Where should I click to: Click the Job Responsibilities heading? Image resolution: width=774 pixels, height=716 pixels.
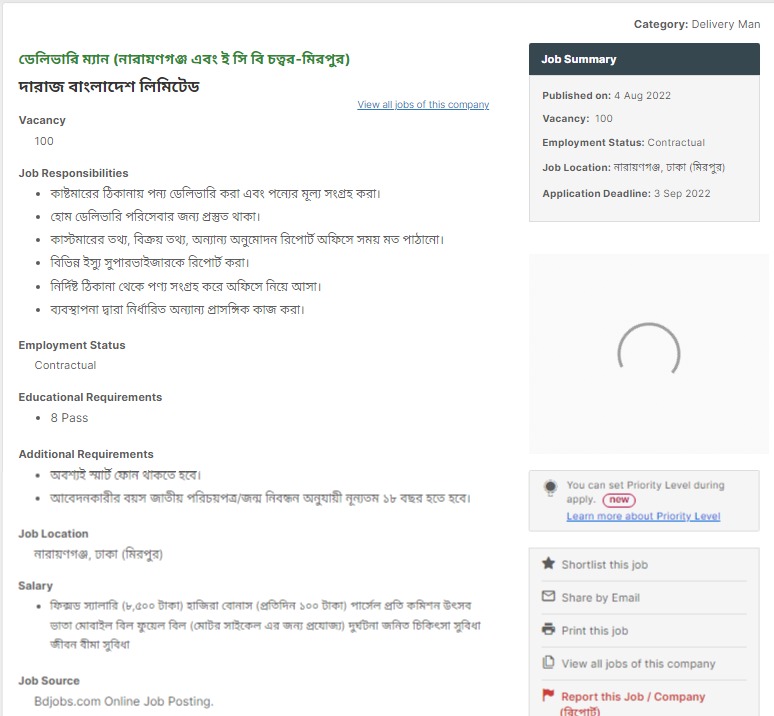[x=74, y=173]
